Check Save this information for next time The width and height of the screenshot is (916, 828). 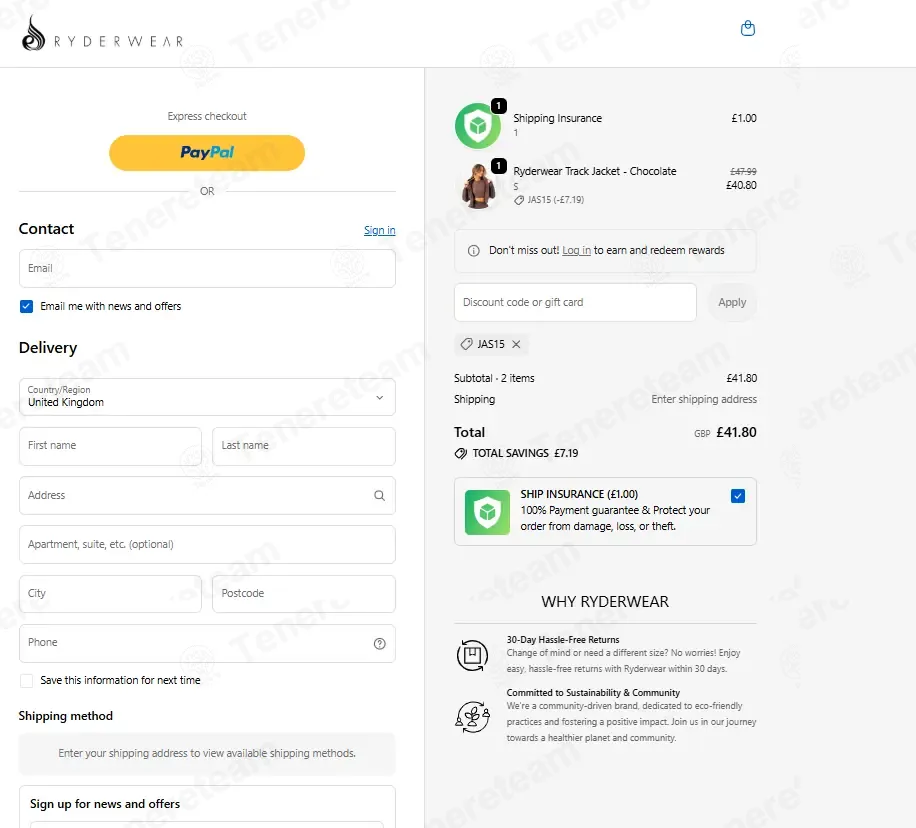click(26, 680)
